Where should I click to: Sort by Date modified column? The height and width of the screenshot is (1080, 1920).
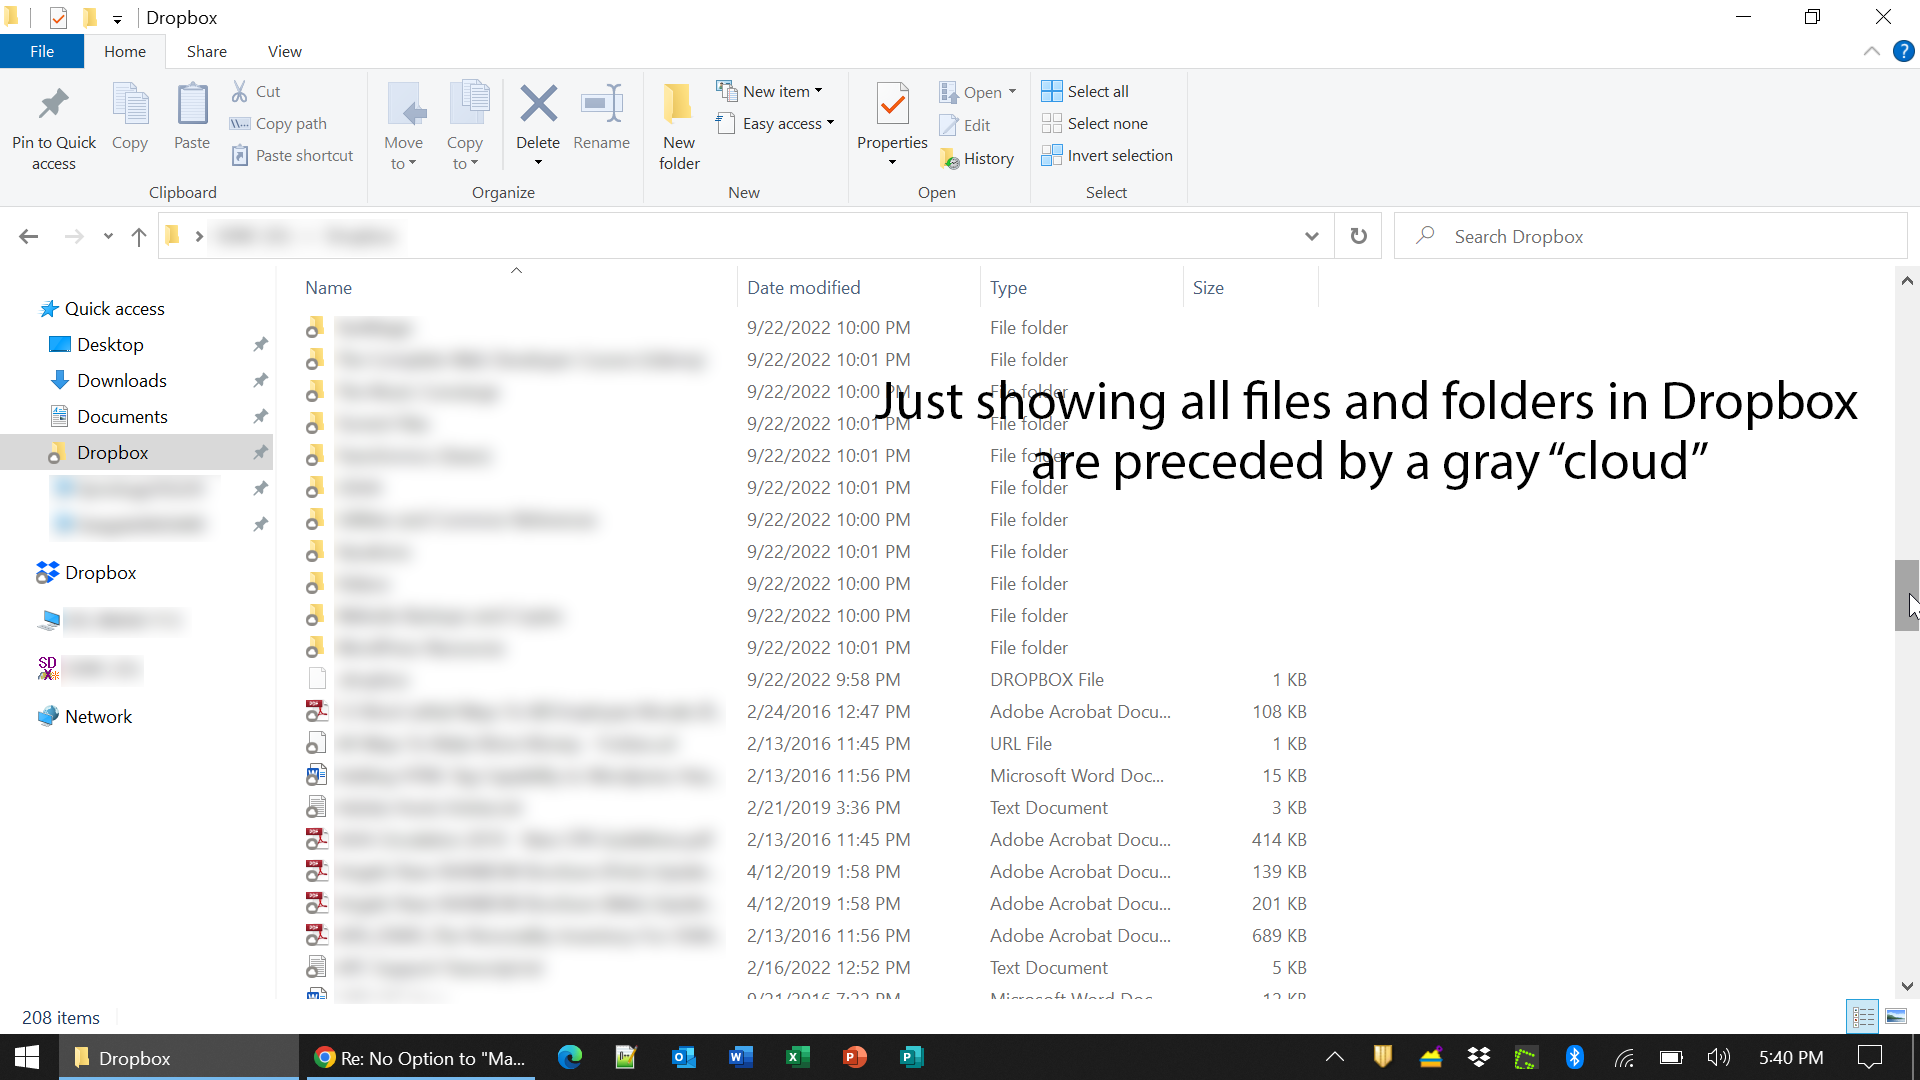(859, 288)
